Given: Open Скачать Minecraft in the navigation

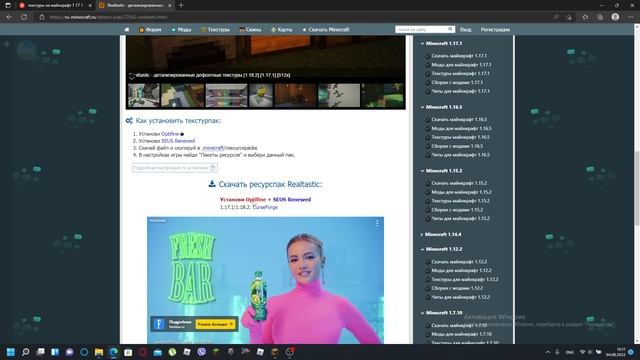Looking at the screenshot, I should 326,29.
